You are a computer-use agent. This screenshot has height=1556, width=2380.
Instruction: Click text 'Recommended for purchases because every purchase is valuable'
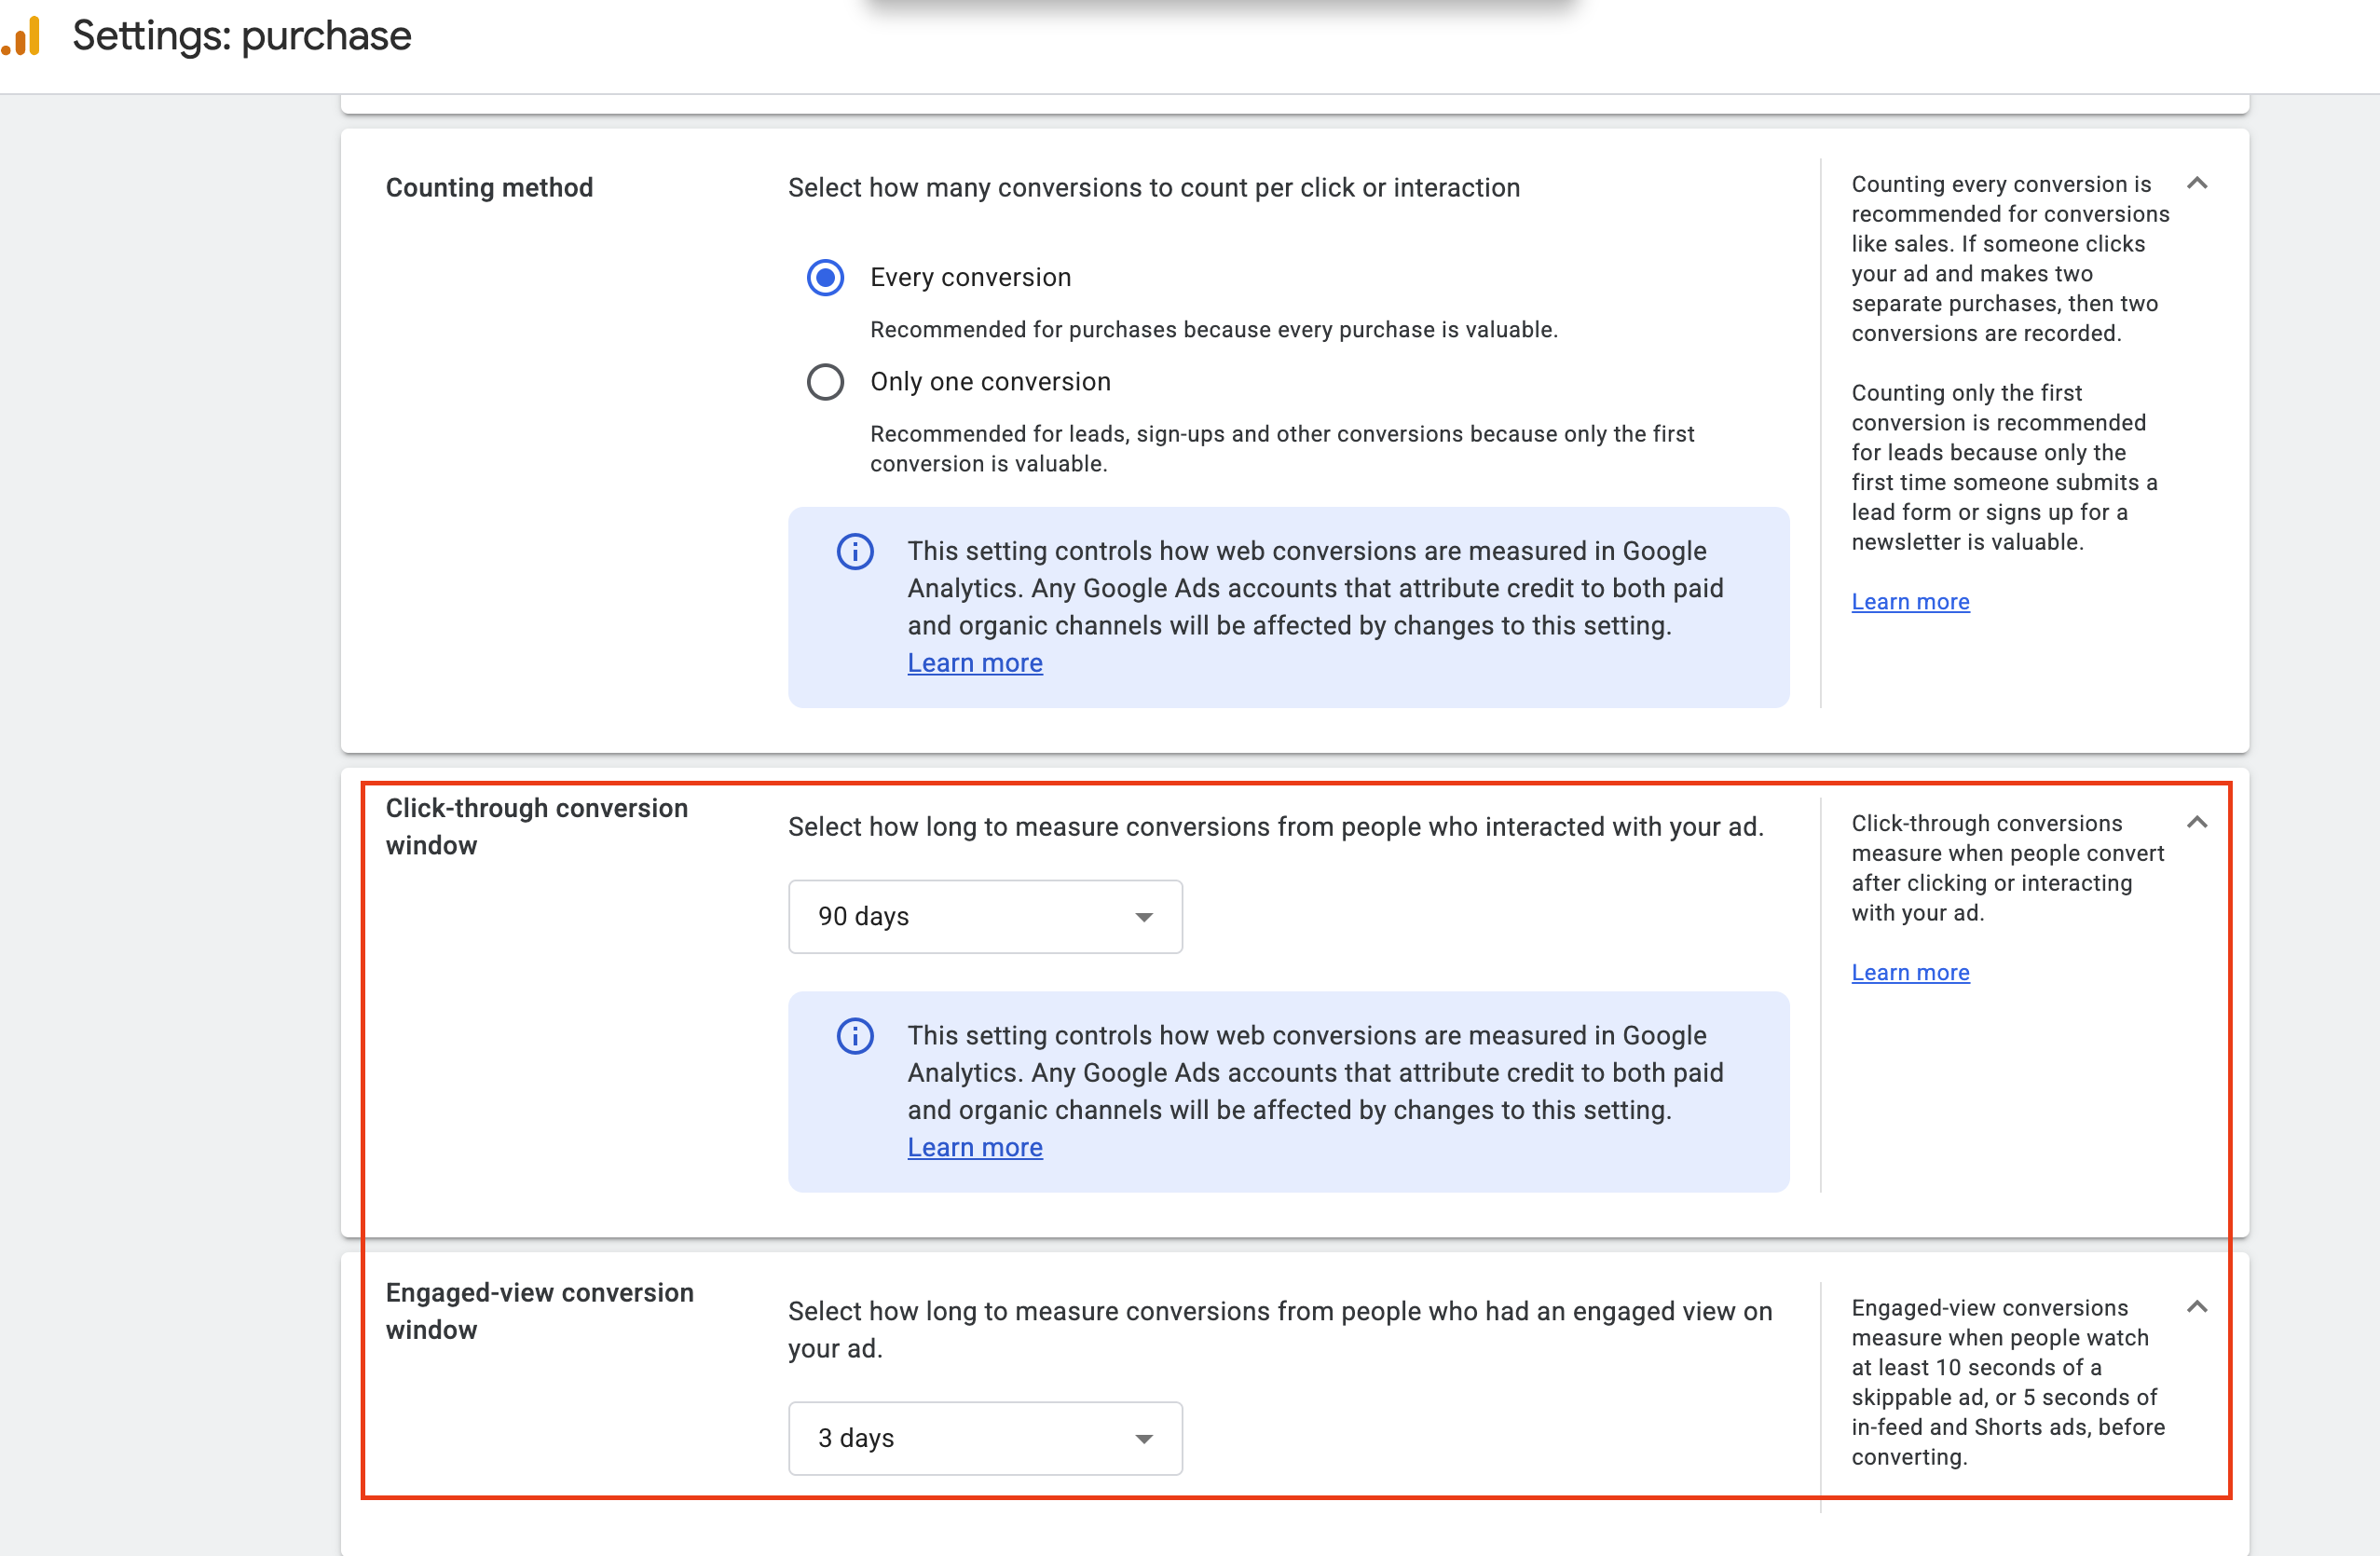pyautogui.click(x=1214, y=330)
